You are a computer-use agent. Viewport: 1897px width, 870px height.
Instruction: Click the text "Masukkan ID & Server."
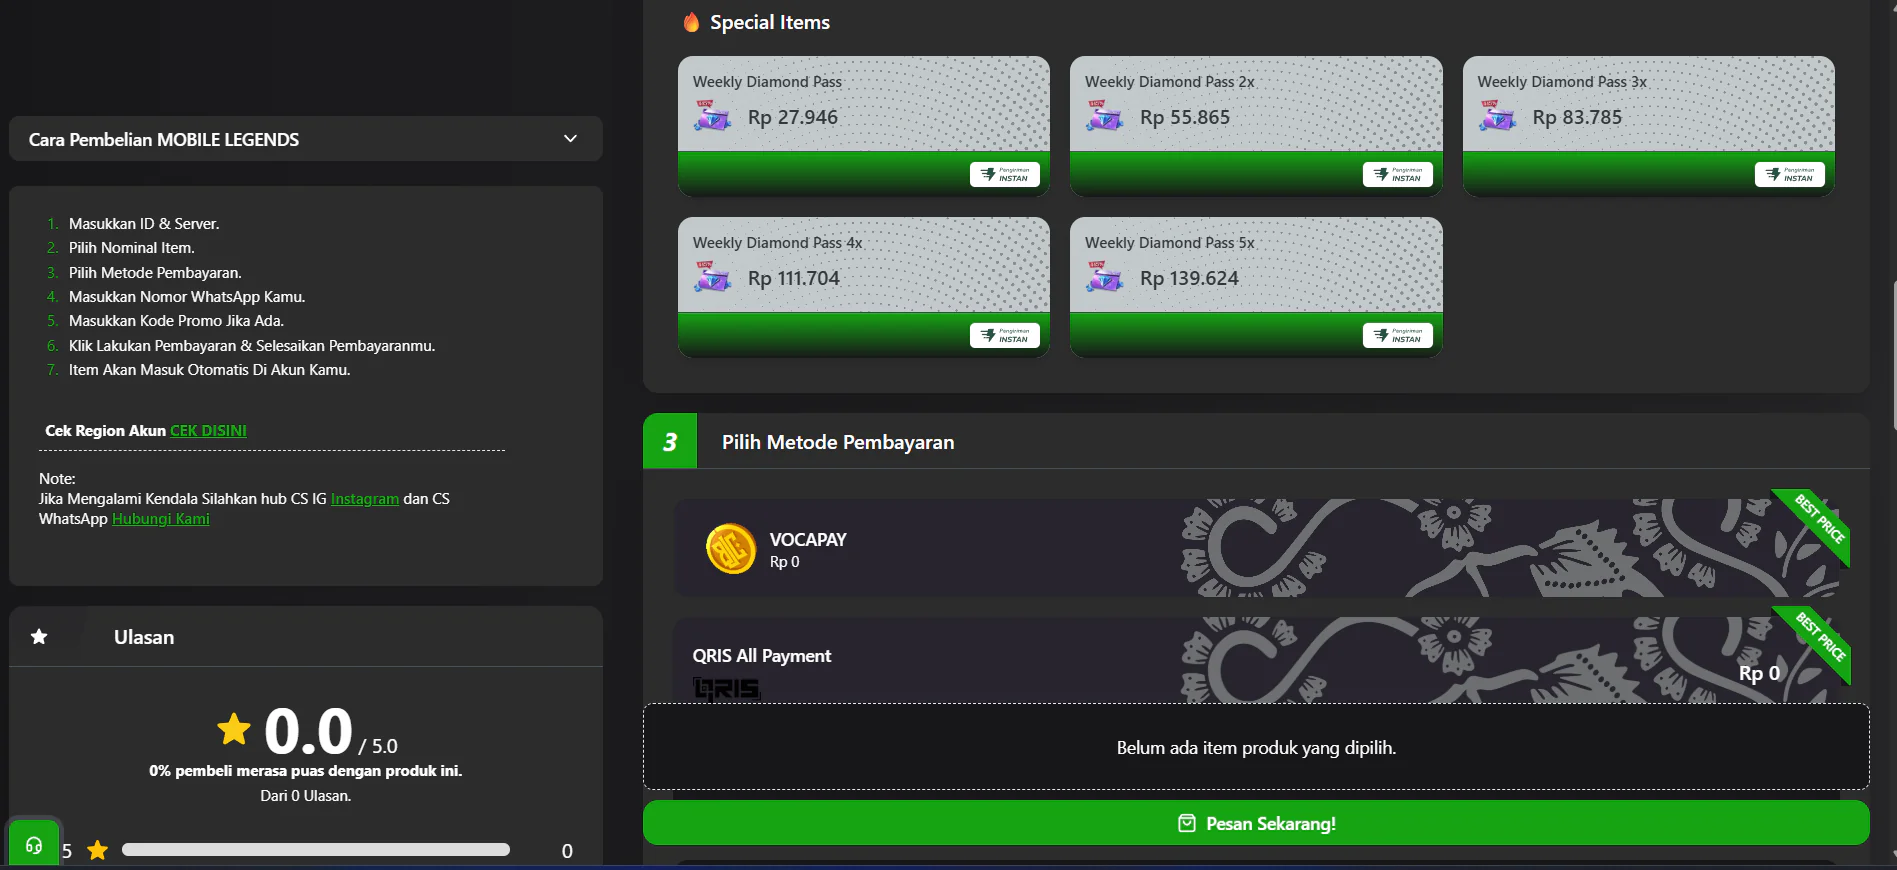point(144,224)
